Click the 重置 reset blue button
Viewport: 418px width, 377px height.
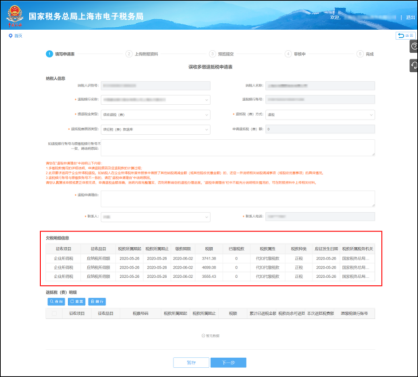[x=77, y=302]
